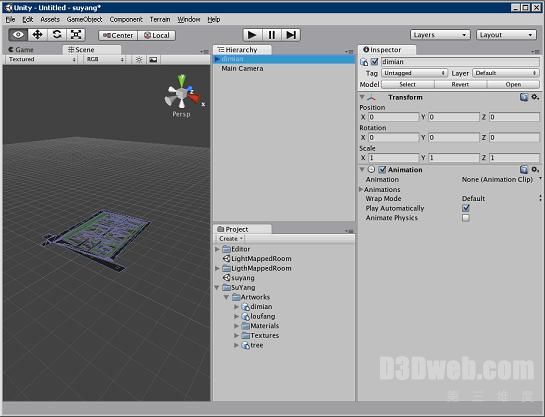Click the Persp label under gizmo
Viewport: 545px width, 417px height.
[181, 114]
